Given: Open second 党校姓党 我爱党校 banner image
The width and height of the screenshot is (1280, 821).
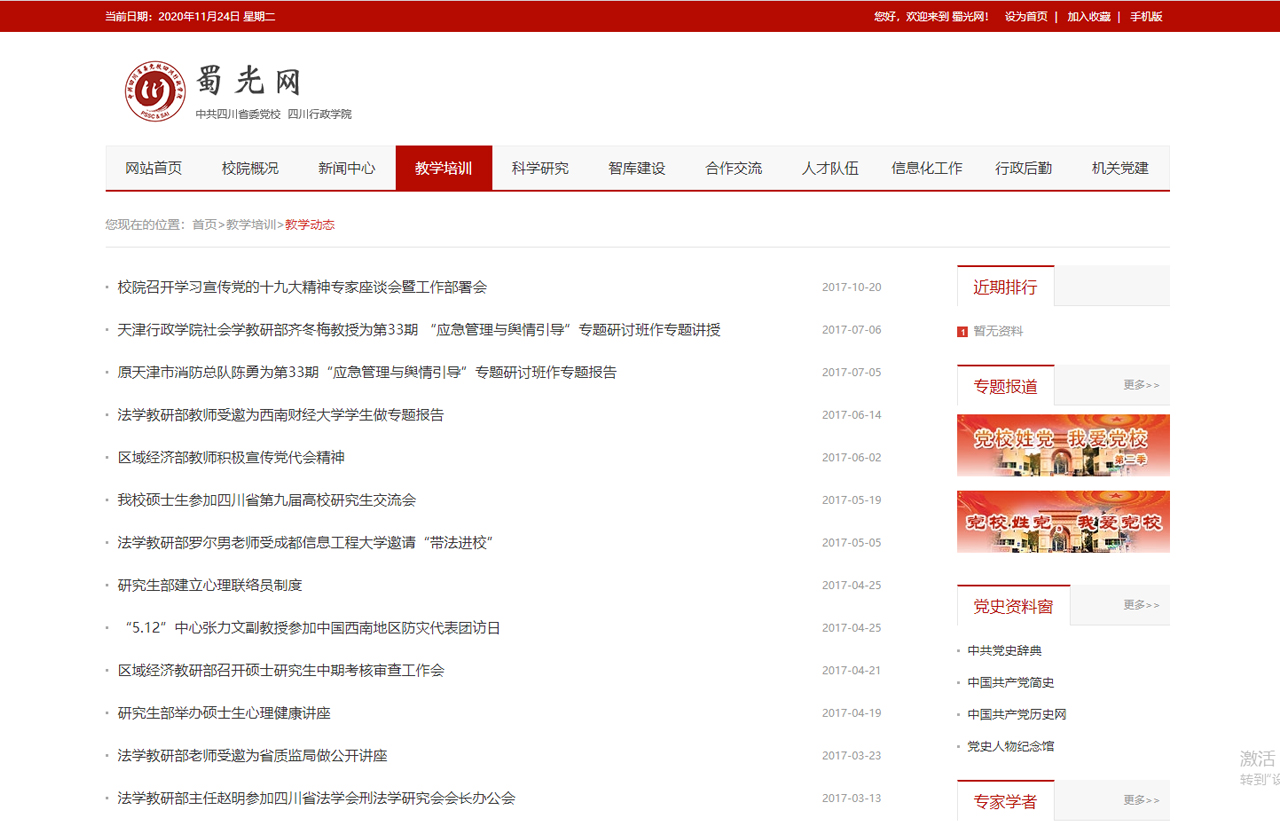Looking at the screenshot, I should coord(1063,521).
